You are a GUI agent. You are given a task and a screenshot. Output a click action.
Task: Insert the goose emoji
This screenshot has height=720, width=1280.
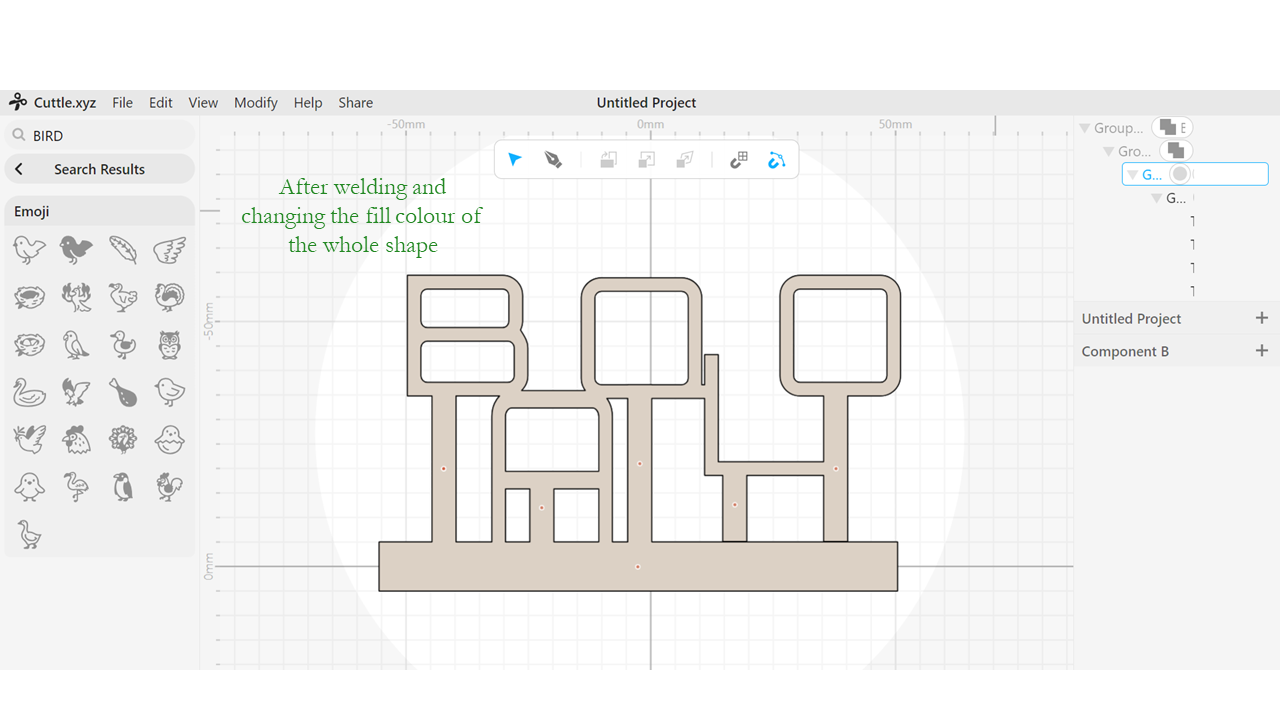point(29,534)
